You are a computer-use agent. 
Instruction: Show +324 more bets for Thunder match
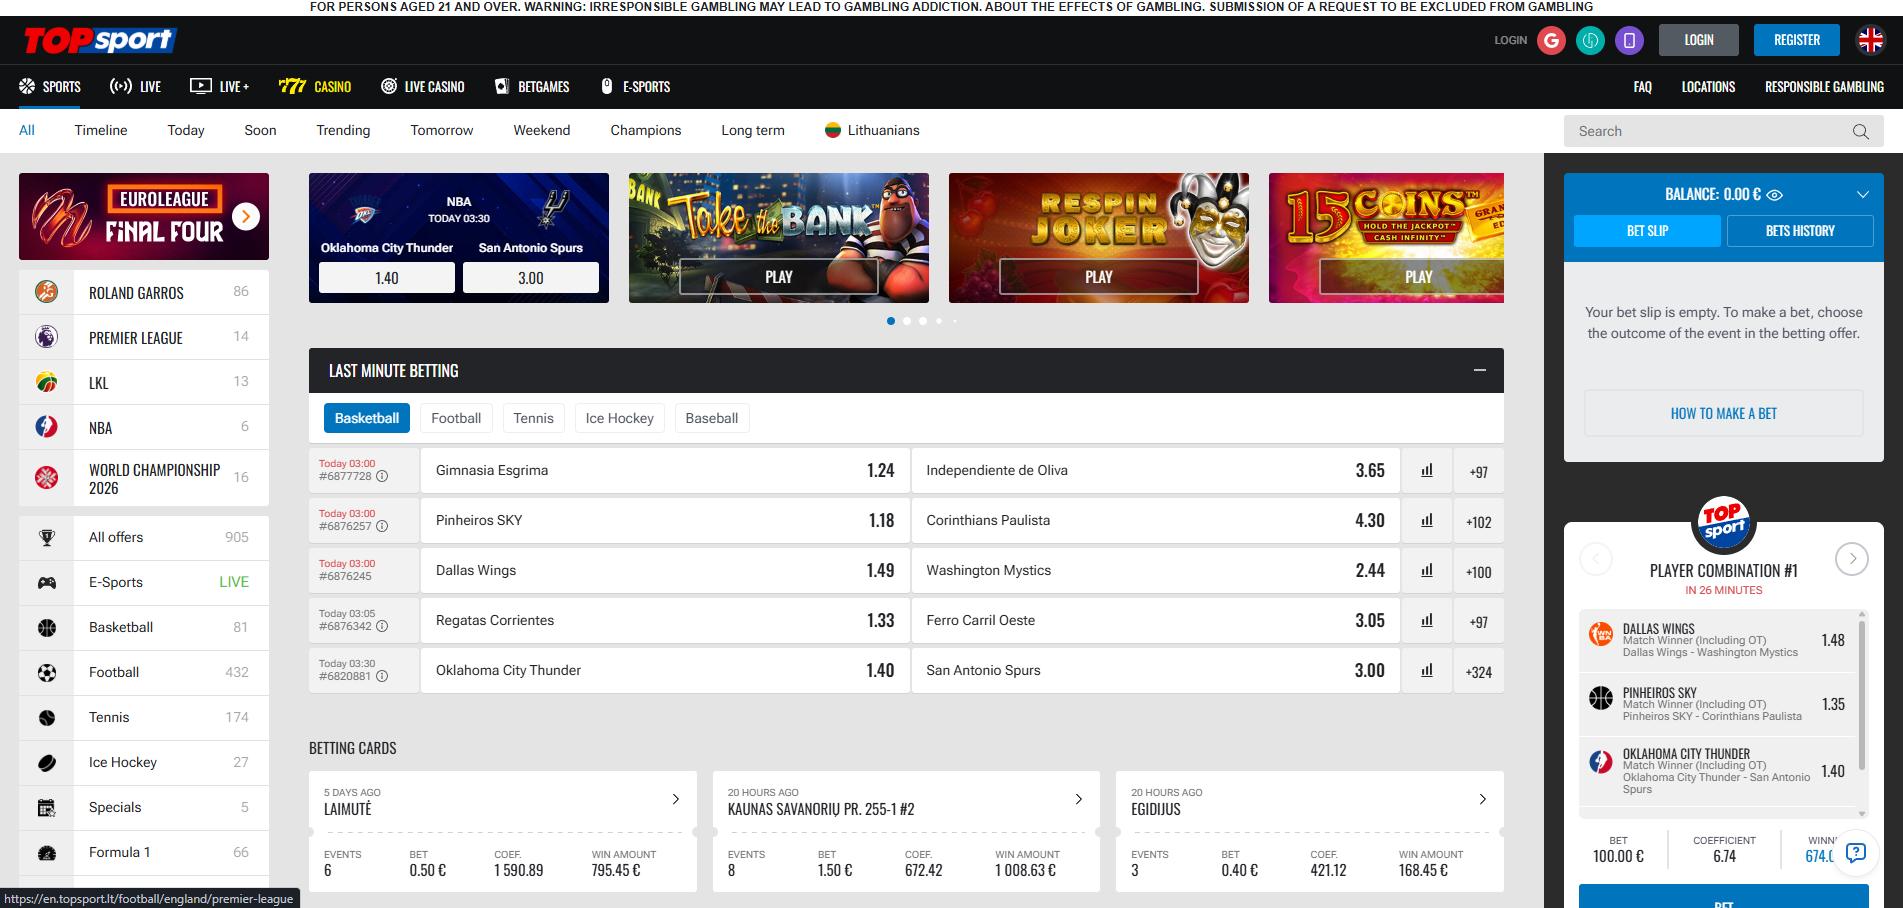1478,671
